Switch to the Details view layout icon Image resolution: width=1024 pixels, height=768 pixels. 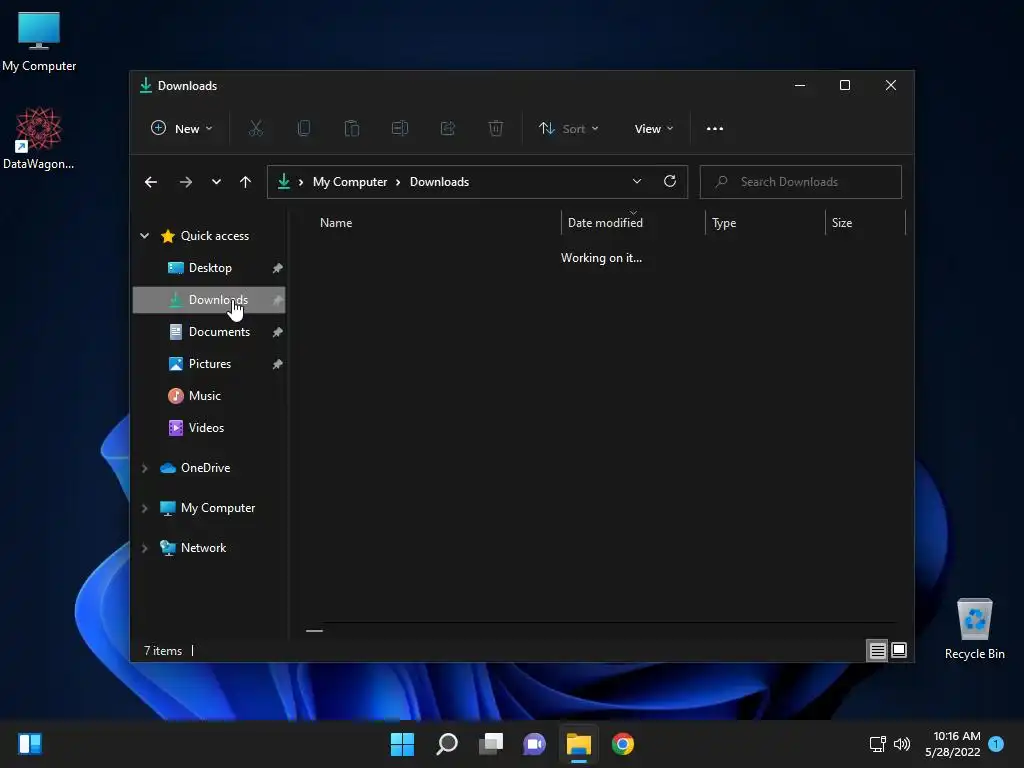[877, 650]
